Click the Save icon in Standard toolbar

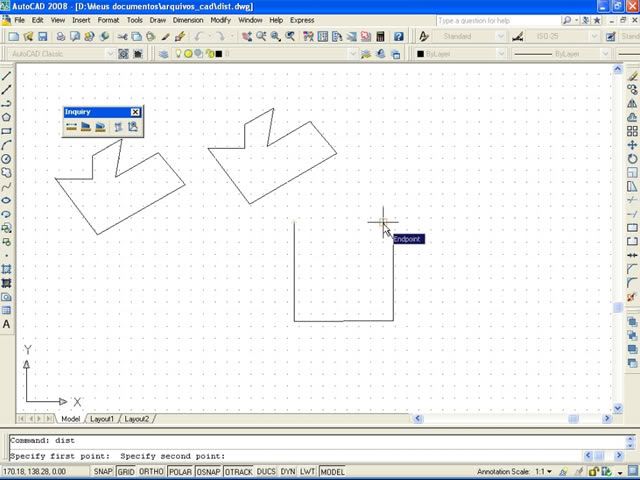(x=42, y=36)
